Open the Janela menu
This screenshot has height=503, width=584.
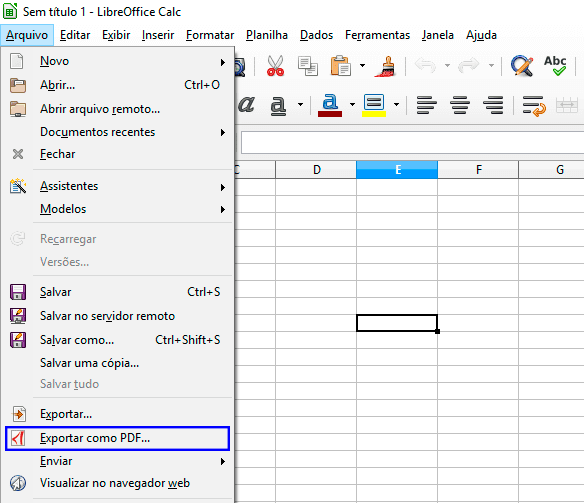[438, 35]
